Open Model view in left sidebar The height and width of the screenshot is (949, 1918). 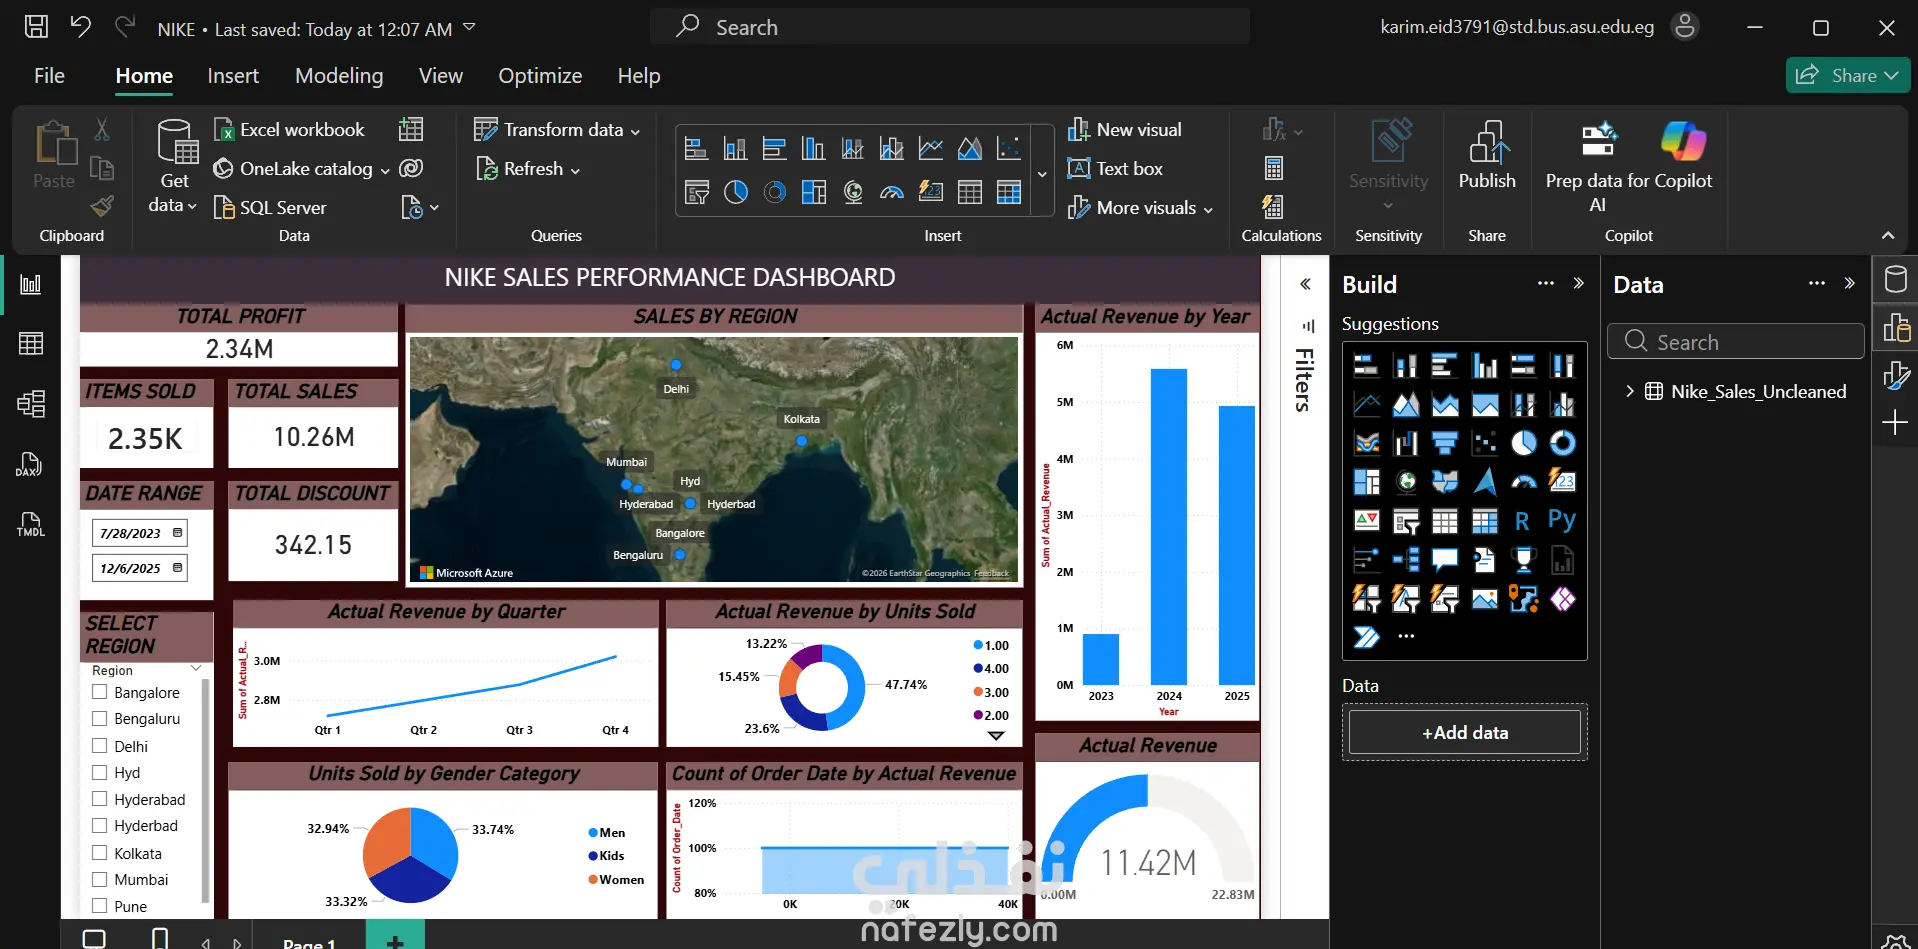coord(31,404)
